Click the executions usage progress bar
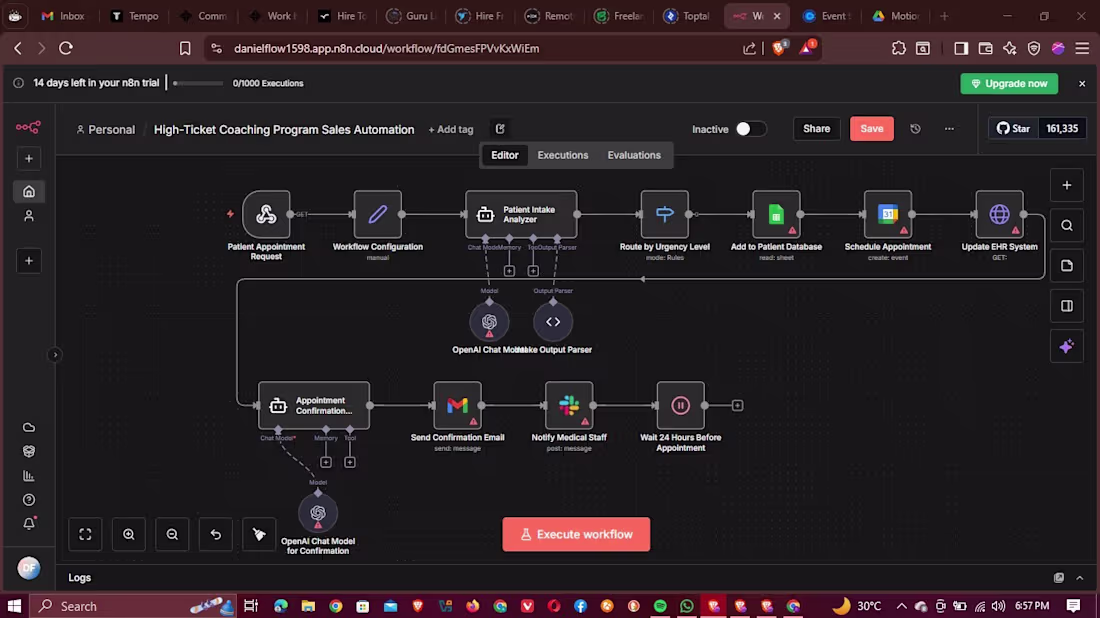This screenshot has height=618, width=1100. coord(198,83)
